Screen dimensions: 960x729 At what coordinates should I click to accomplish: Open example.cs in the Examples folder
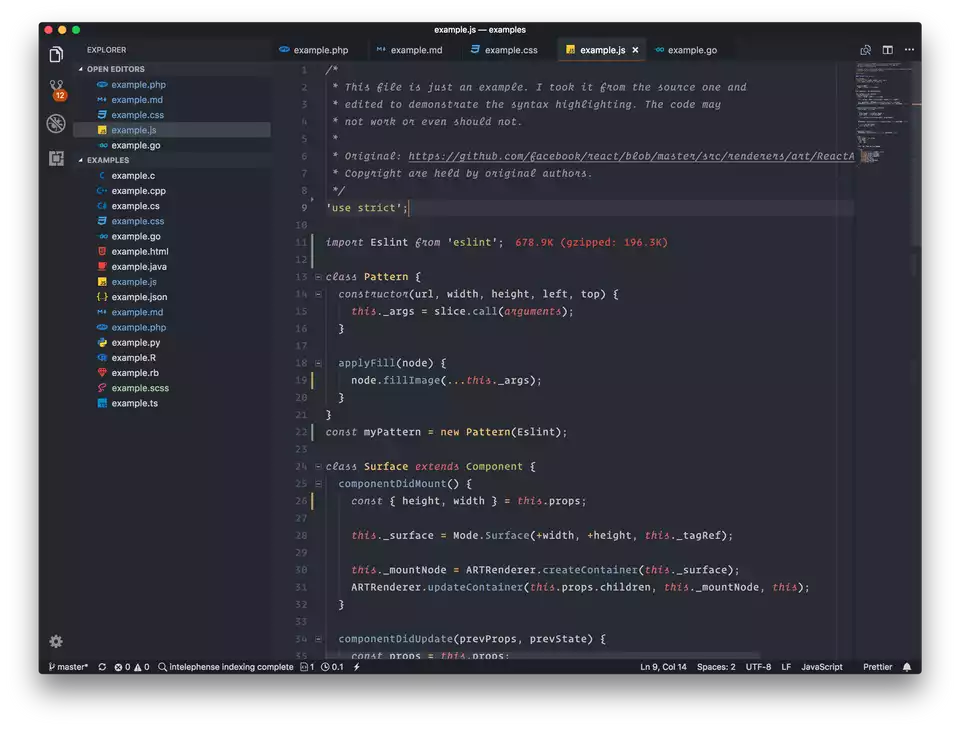pos(171,206)
